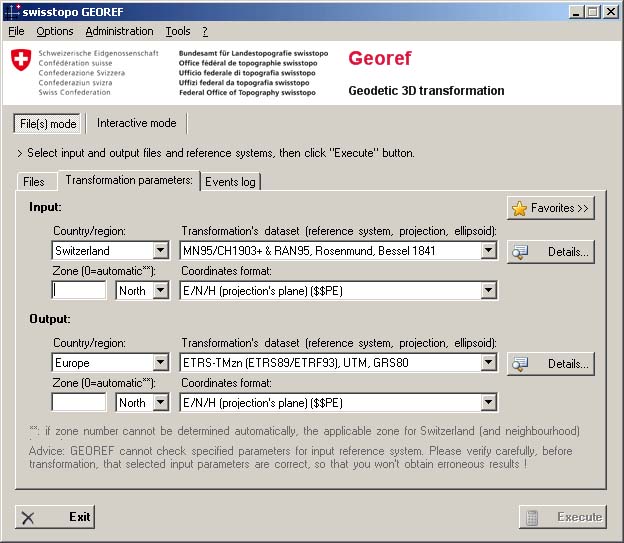Minimize the swisstopo GEOREF window
The height and width of the screenshot is (543, 624).
click(575, 12)
